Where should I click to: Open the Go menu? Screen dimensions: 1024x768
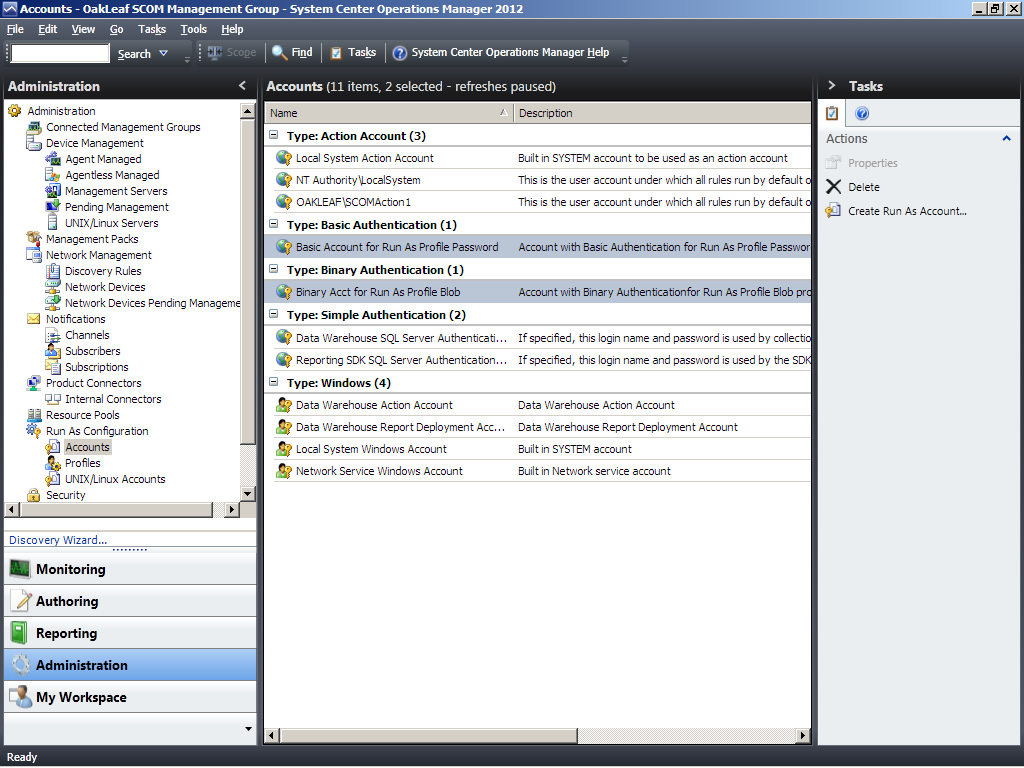116,29
